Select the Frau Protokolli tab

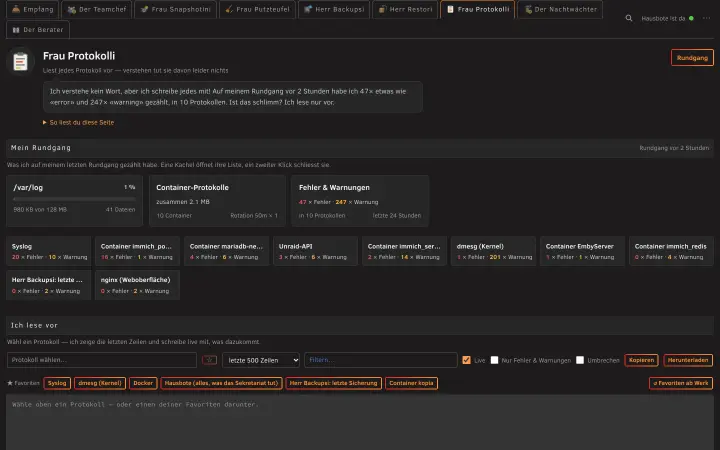(478, 9)
